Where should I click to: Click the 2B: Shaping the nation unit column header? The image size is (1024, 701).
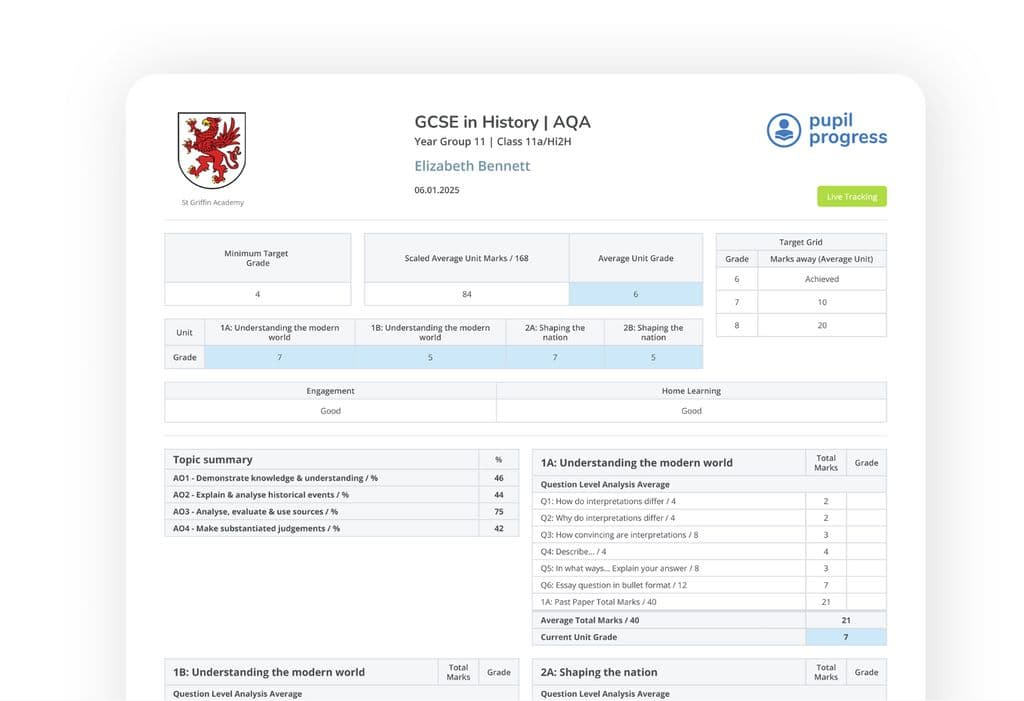(653, 333)
